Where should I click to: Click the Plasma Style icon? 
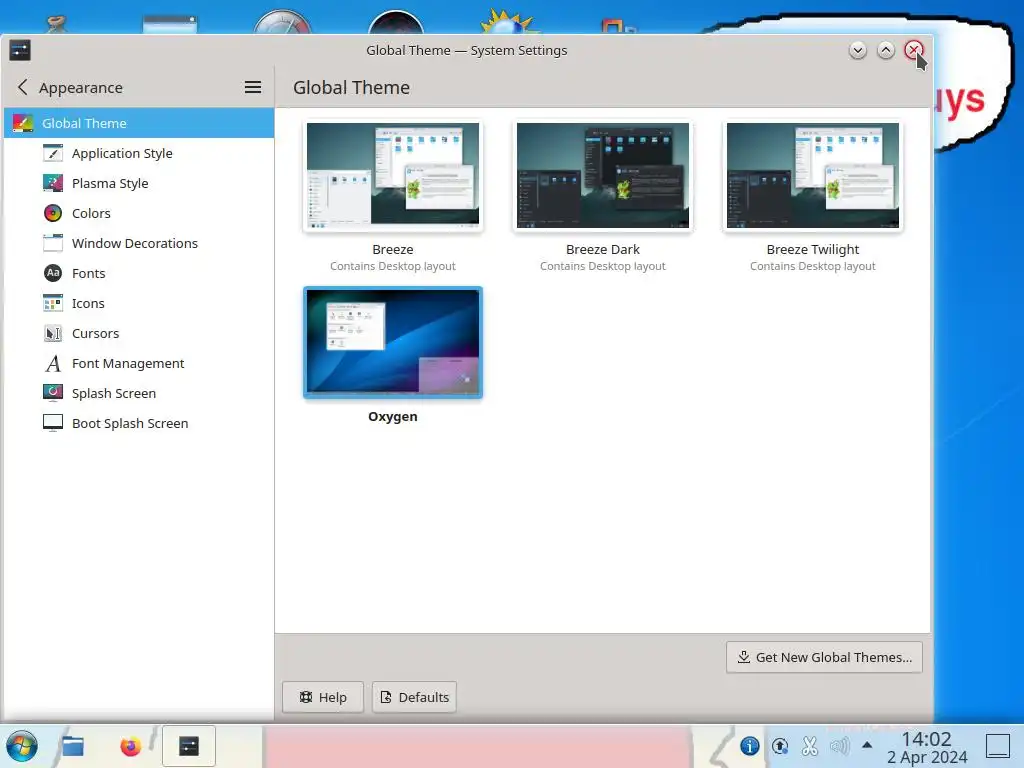[x=53, y=183]
